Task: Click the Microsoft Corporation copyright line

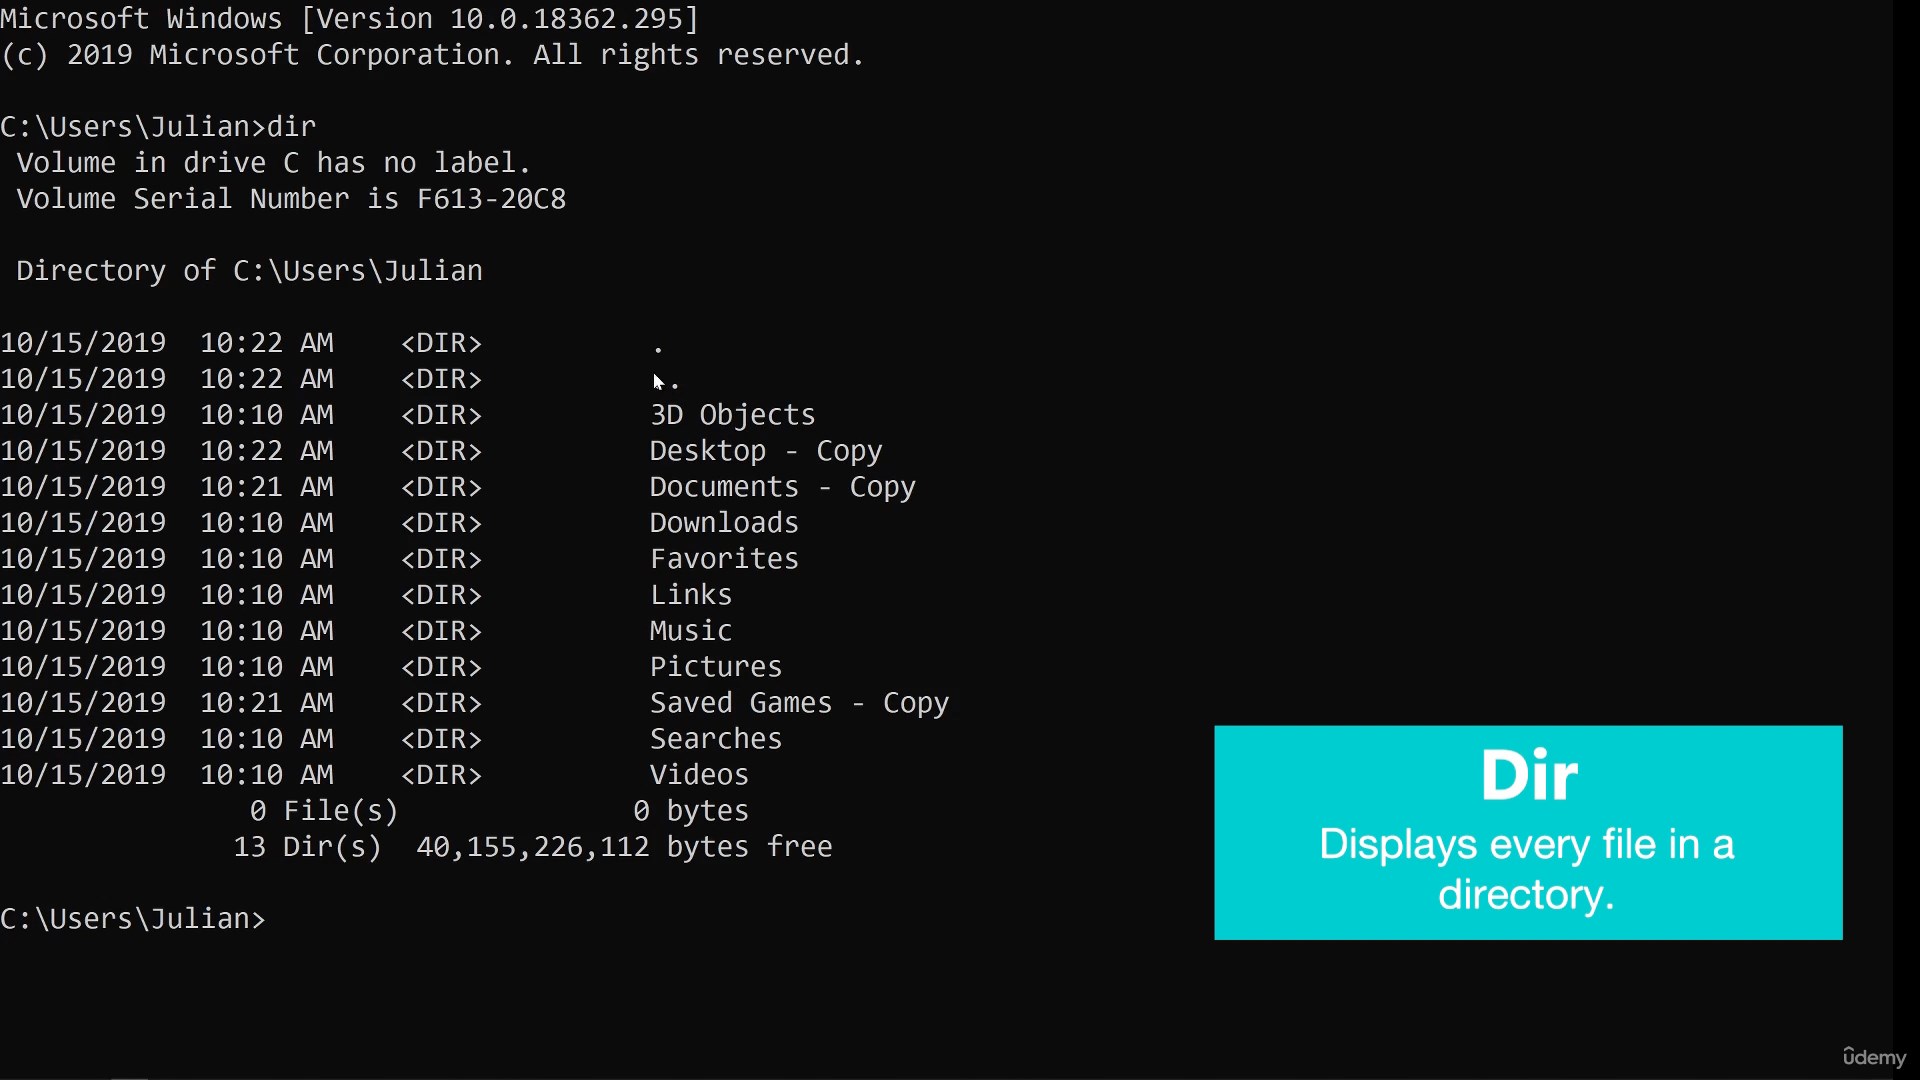Action: [x=432, y=55]
